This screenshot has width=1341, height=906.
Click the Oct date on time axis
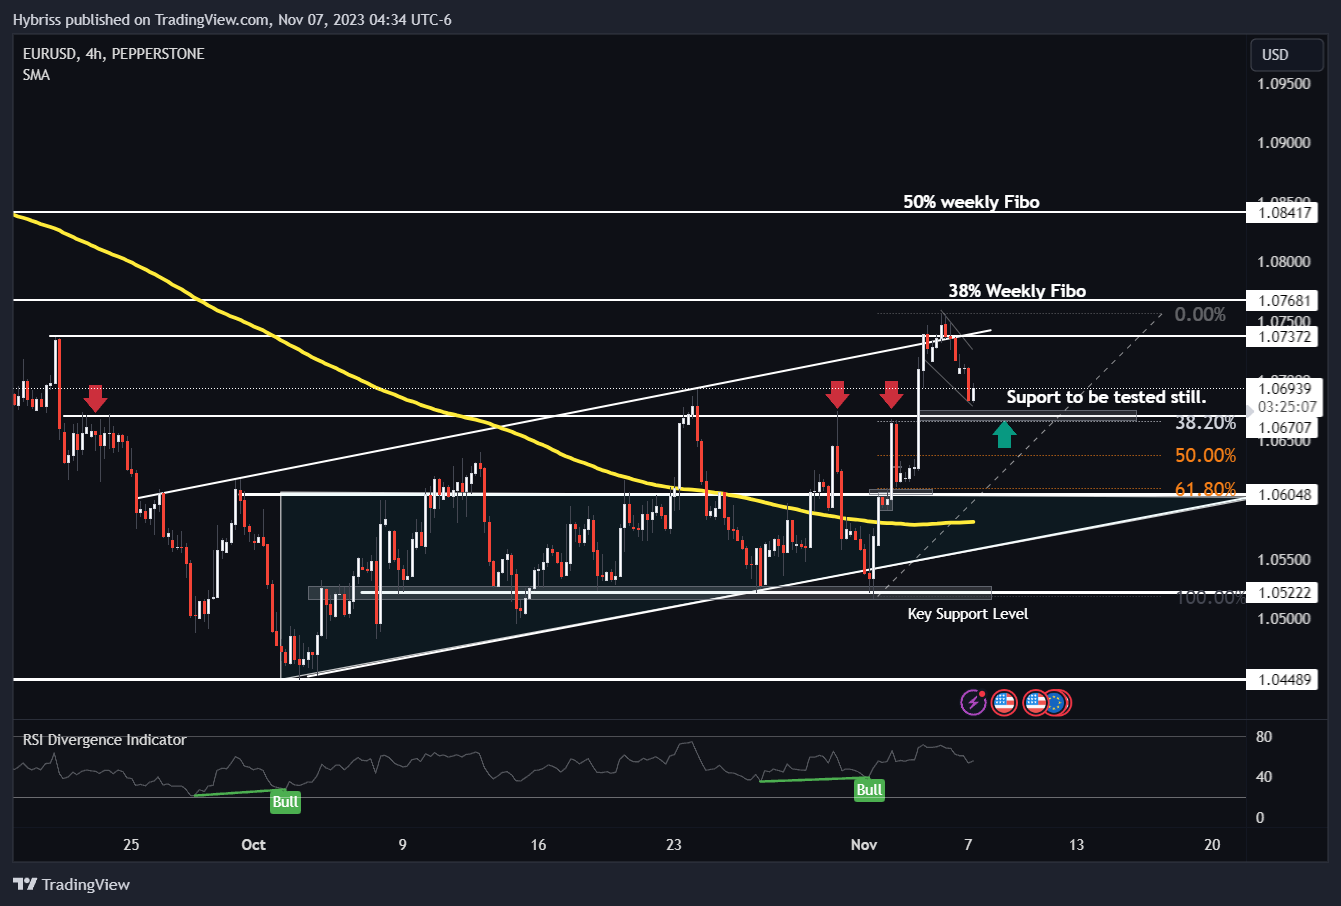[x=254, y=845]
